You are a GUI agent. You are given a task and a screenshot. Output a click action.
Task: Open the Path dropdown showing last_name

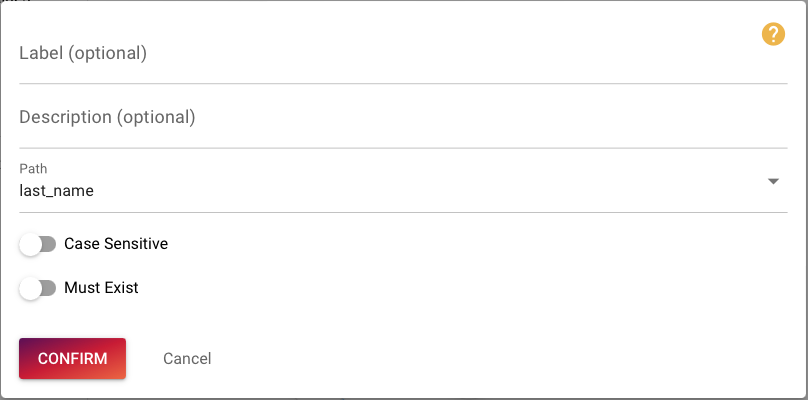(x=403, y=182)
